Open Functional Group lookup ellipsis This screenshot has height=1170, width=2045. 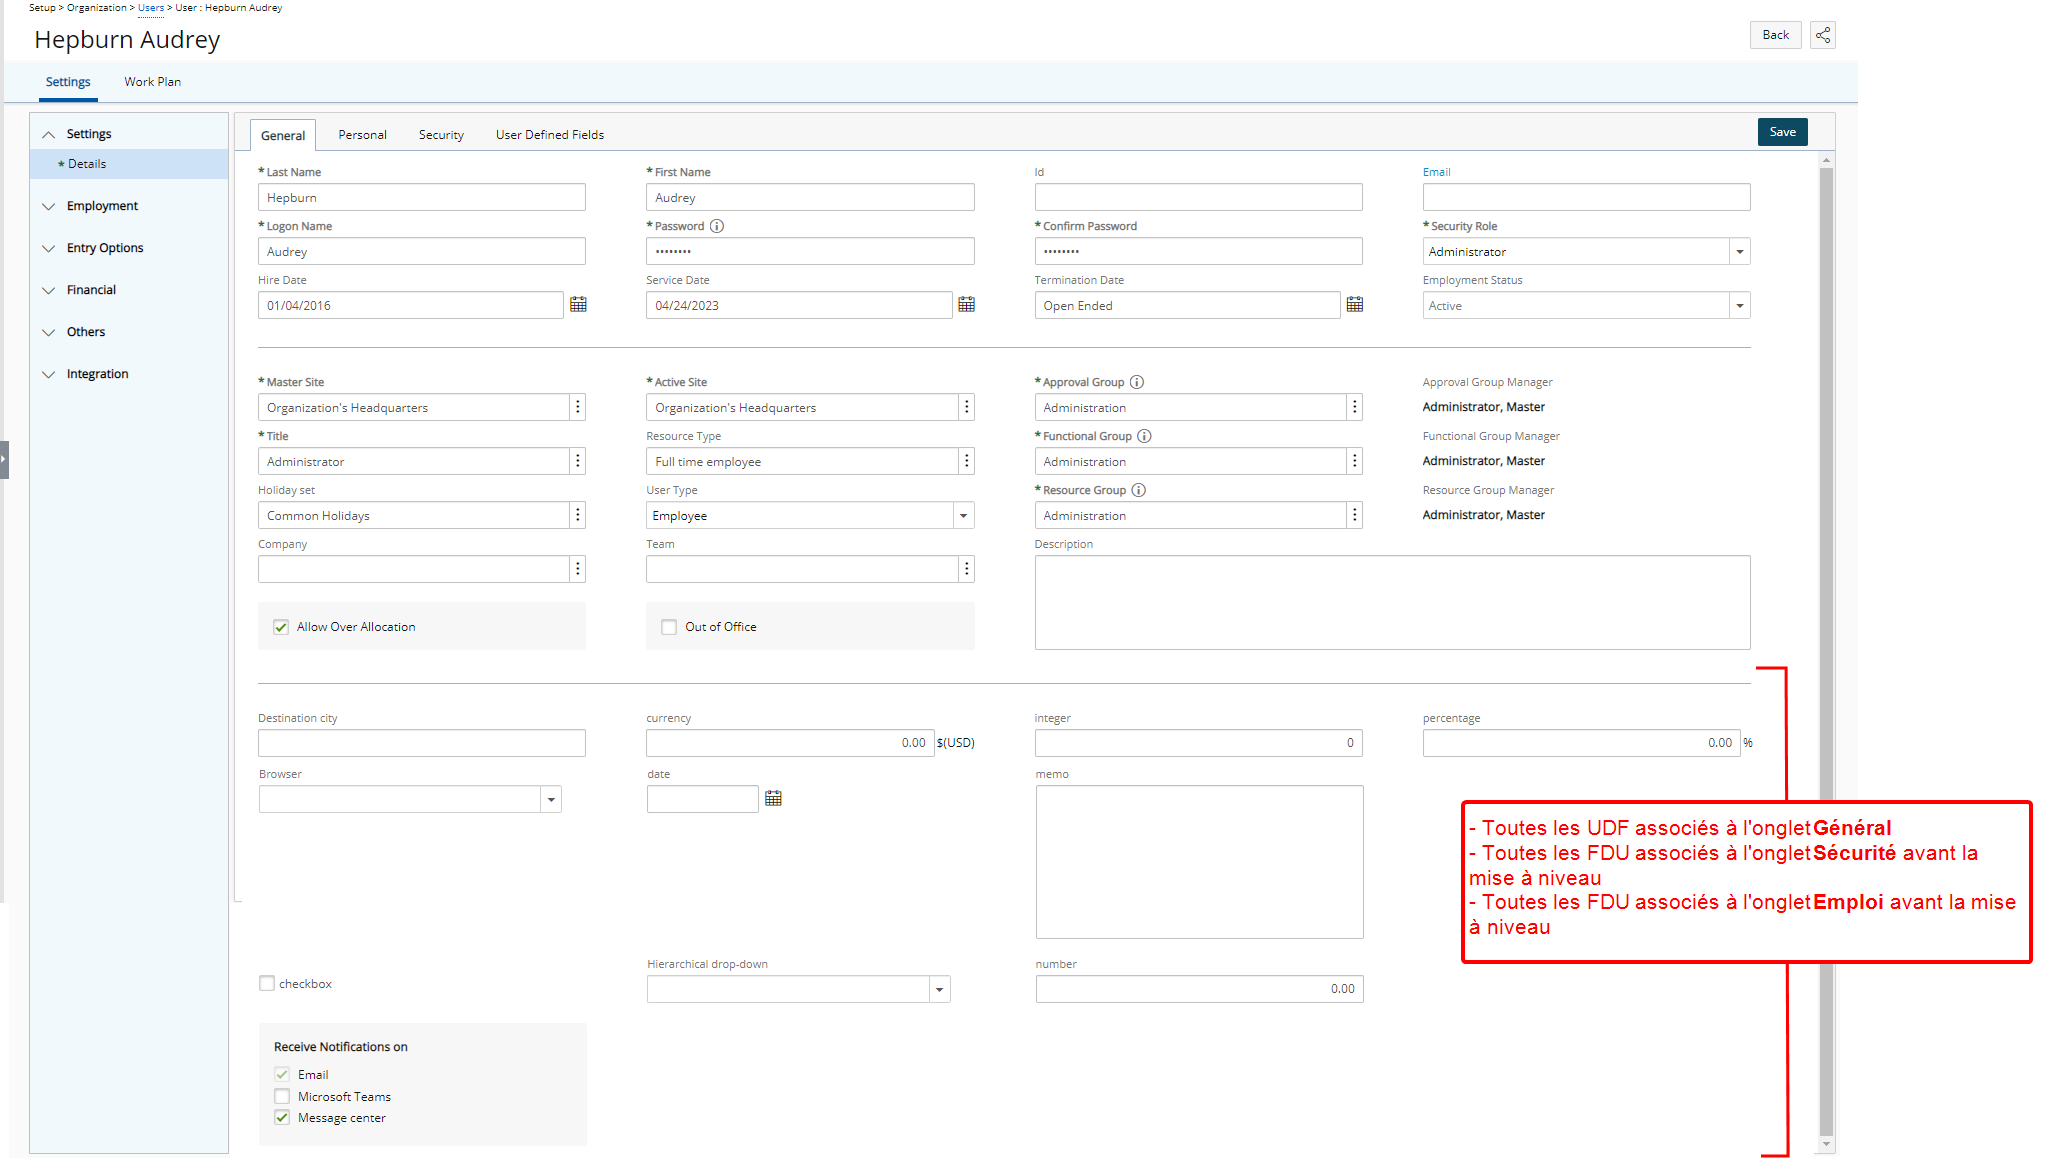[x=1355, y=461]
